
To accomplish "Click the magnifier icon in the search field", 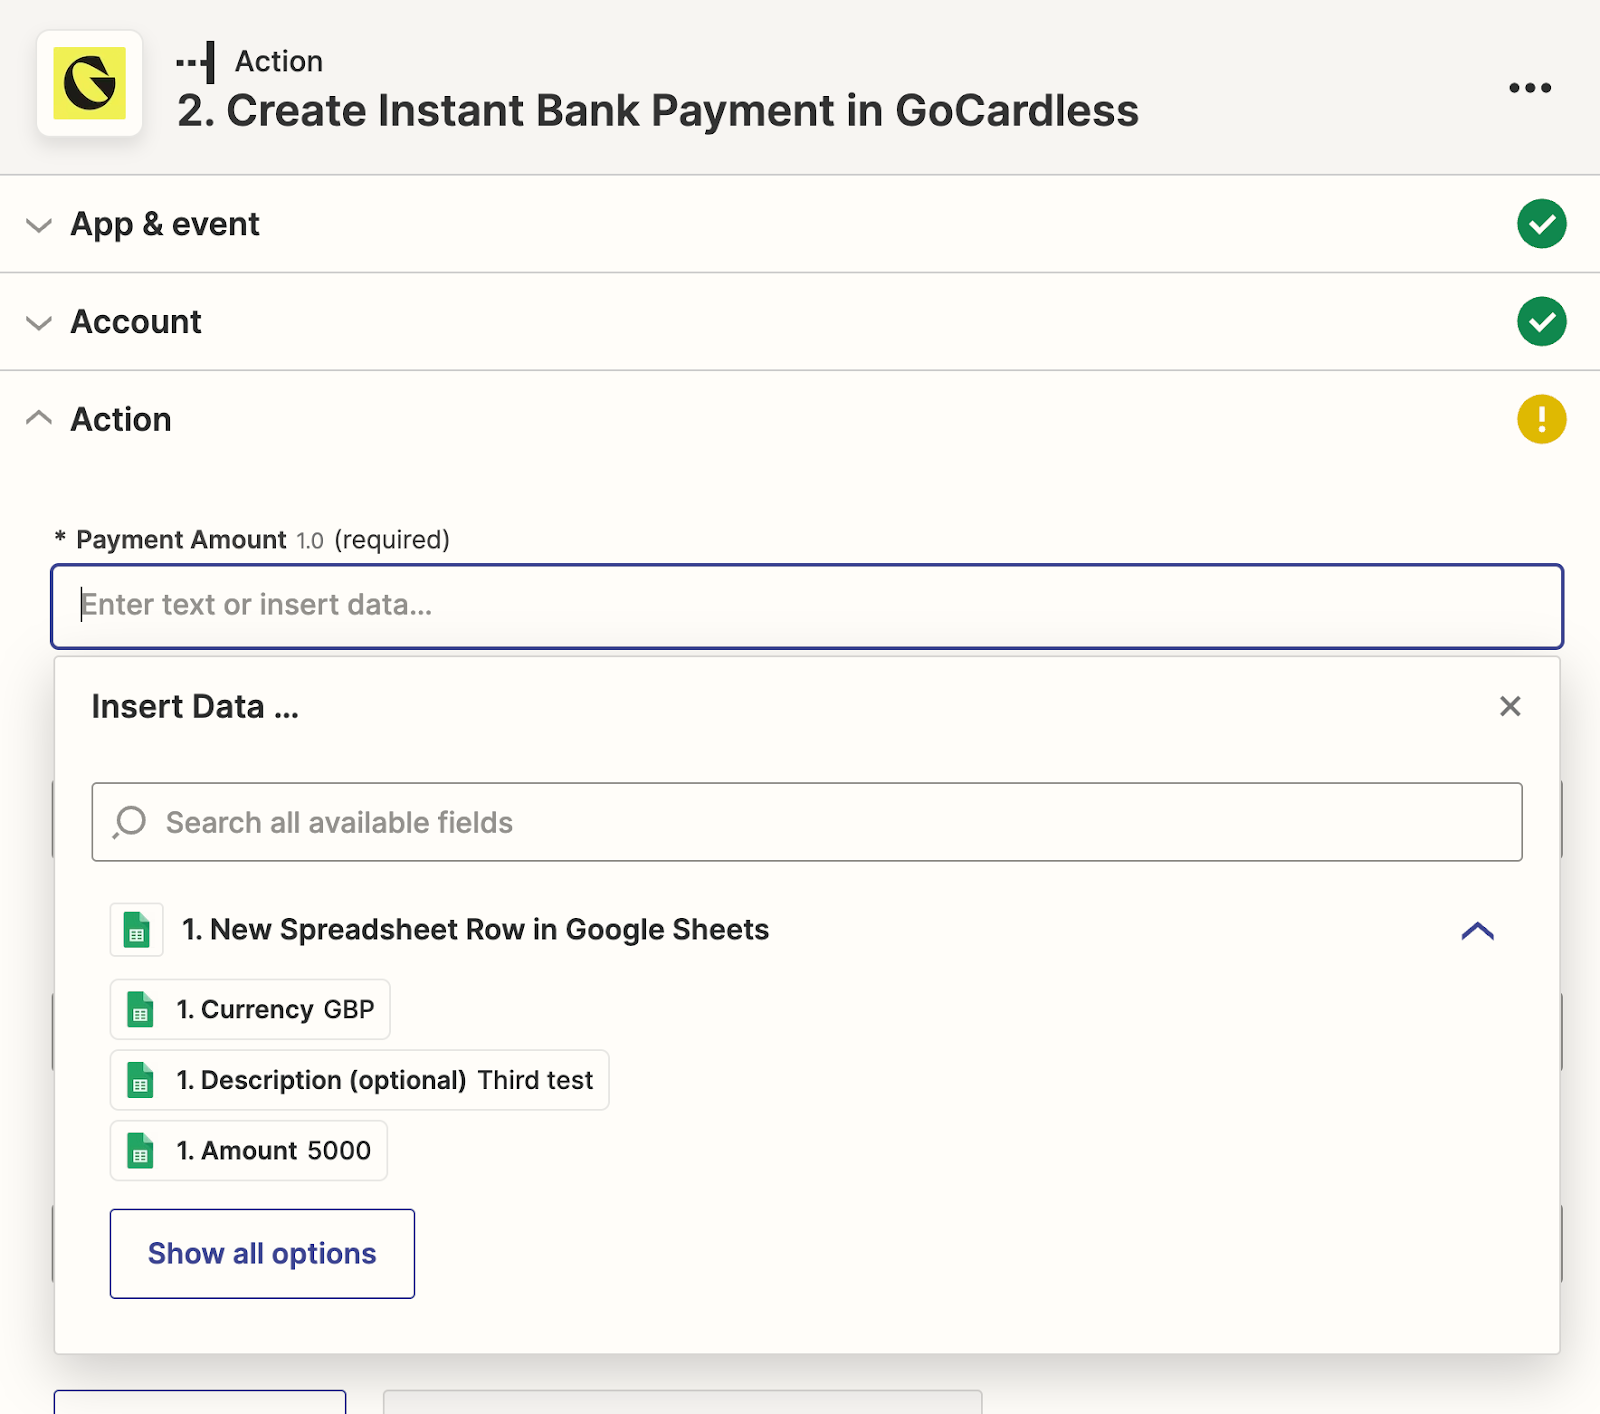I will tap(130, 822).
